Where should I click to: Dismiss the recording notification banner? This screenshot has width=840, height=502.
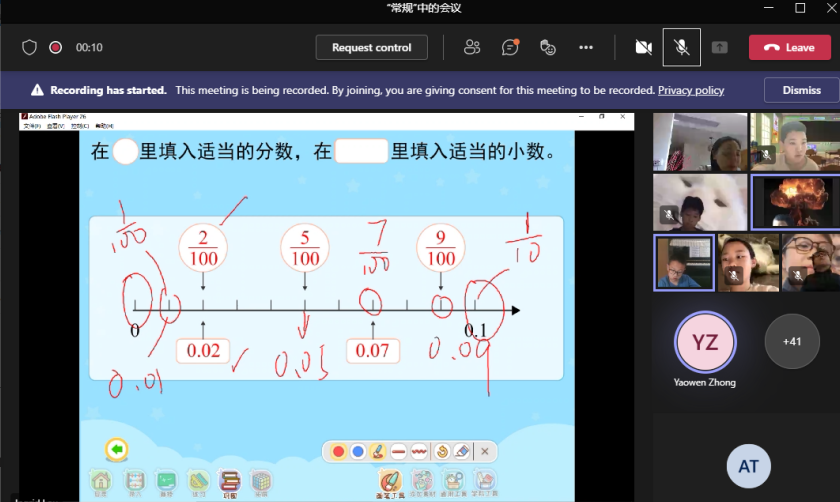coord(801,90)
